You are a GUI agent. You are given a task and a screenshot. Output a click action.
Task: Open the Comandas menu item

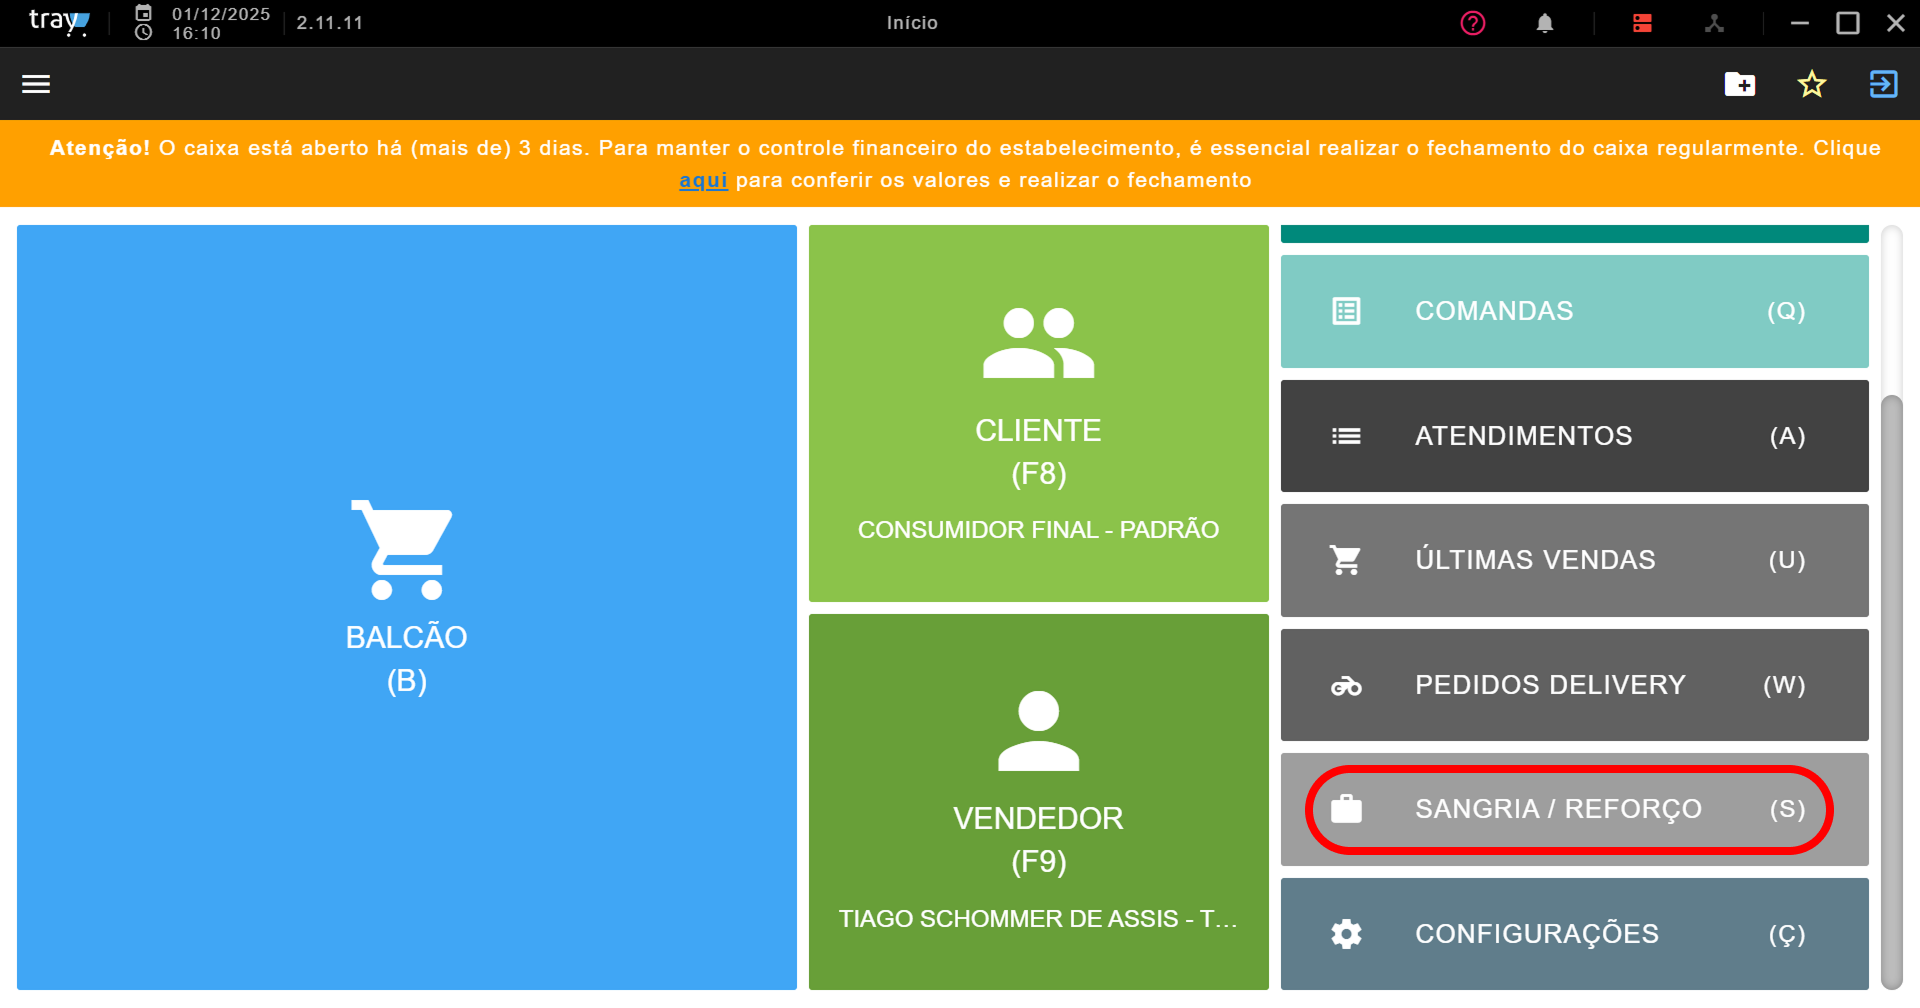pyautogui.click(x=1575, y=311)
